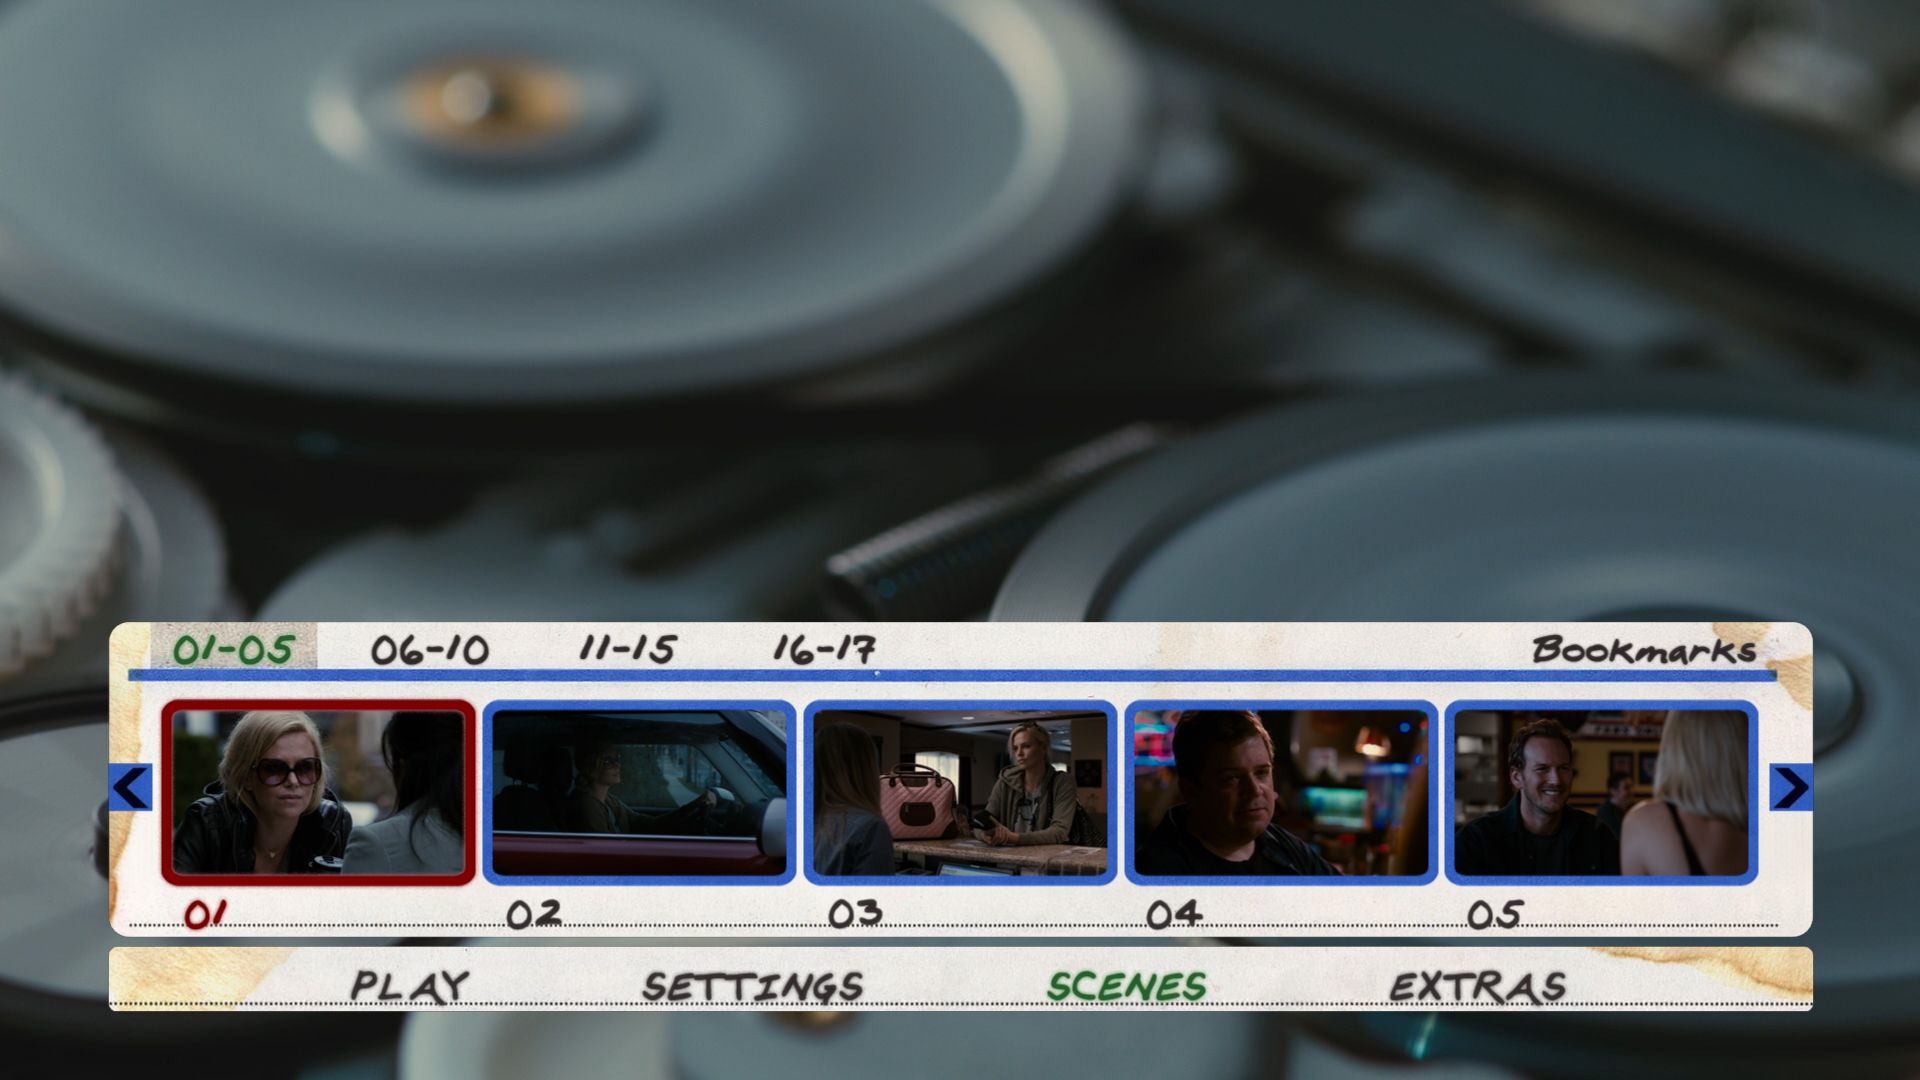Start scene 04 thumbnail

(x=1281, y=793)
